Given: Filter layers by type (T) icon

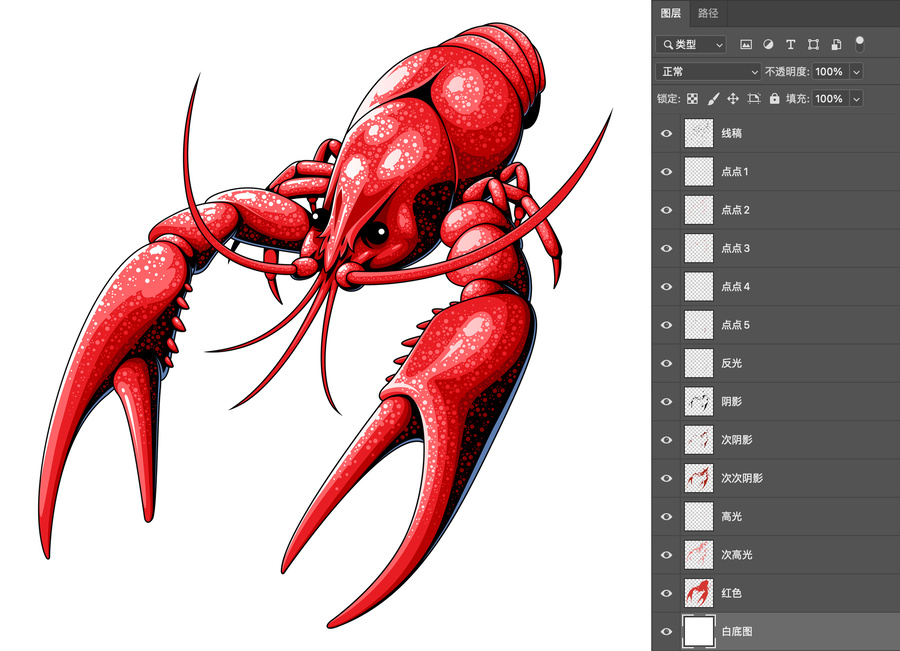Looking at the screenshot, I should (790, 44).
